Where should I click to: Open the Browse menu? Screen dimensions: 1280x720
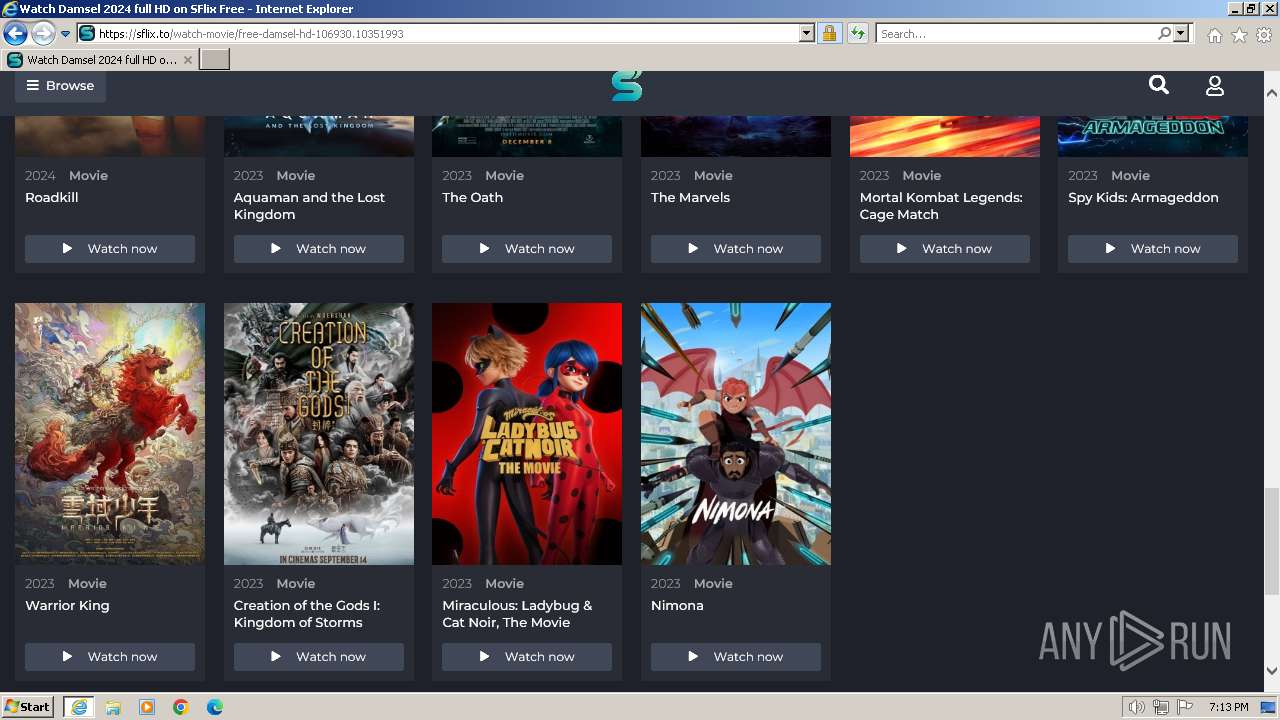(x=60, y=86)
